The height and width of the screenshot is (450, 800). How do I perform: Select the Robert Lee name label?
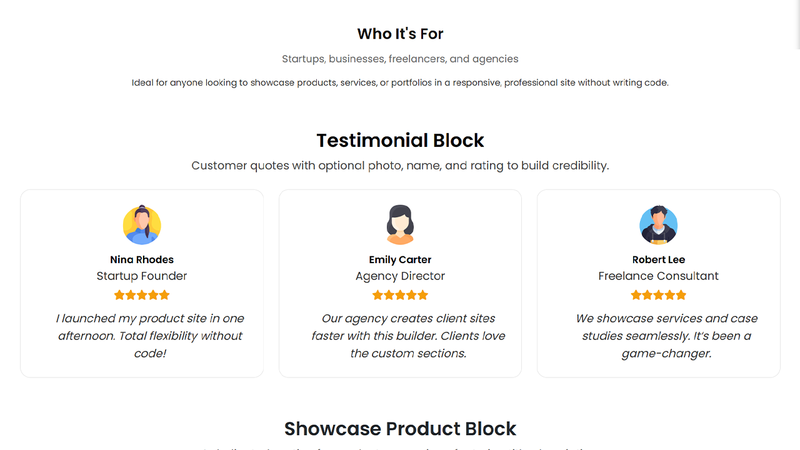[658, 260]
